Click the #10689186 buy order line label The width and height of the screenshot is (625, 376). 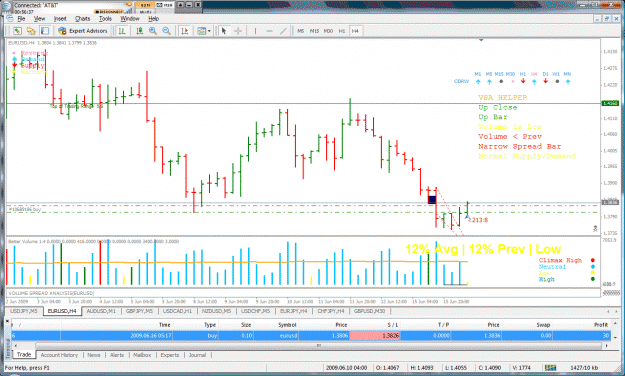pos(25,209)
